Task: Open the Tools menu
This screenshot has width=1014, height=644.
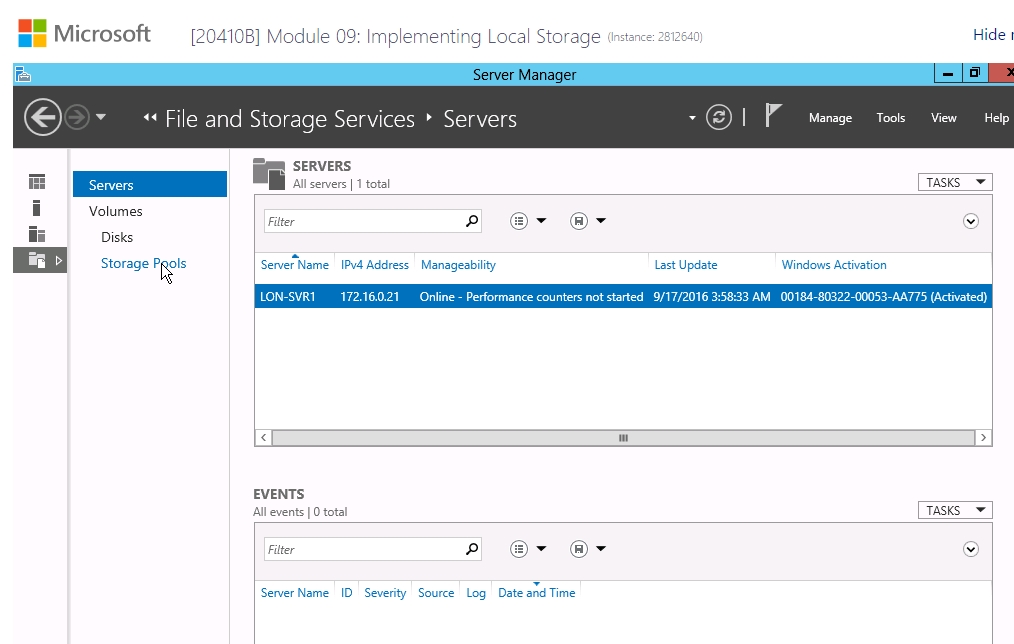Action: coord(890,118)
